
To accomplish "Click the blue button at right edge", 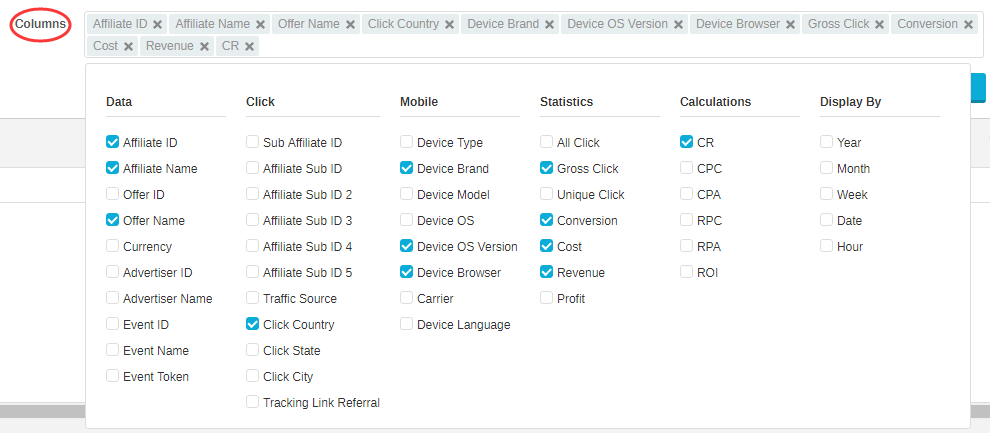I will (979, 88).
